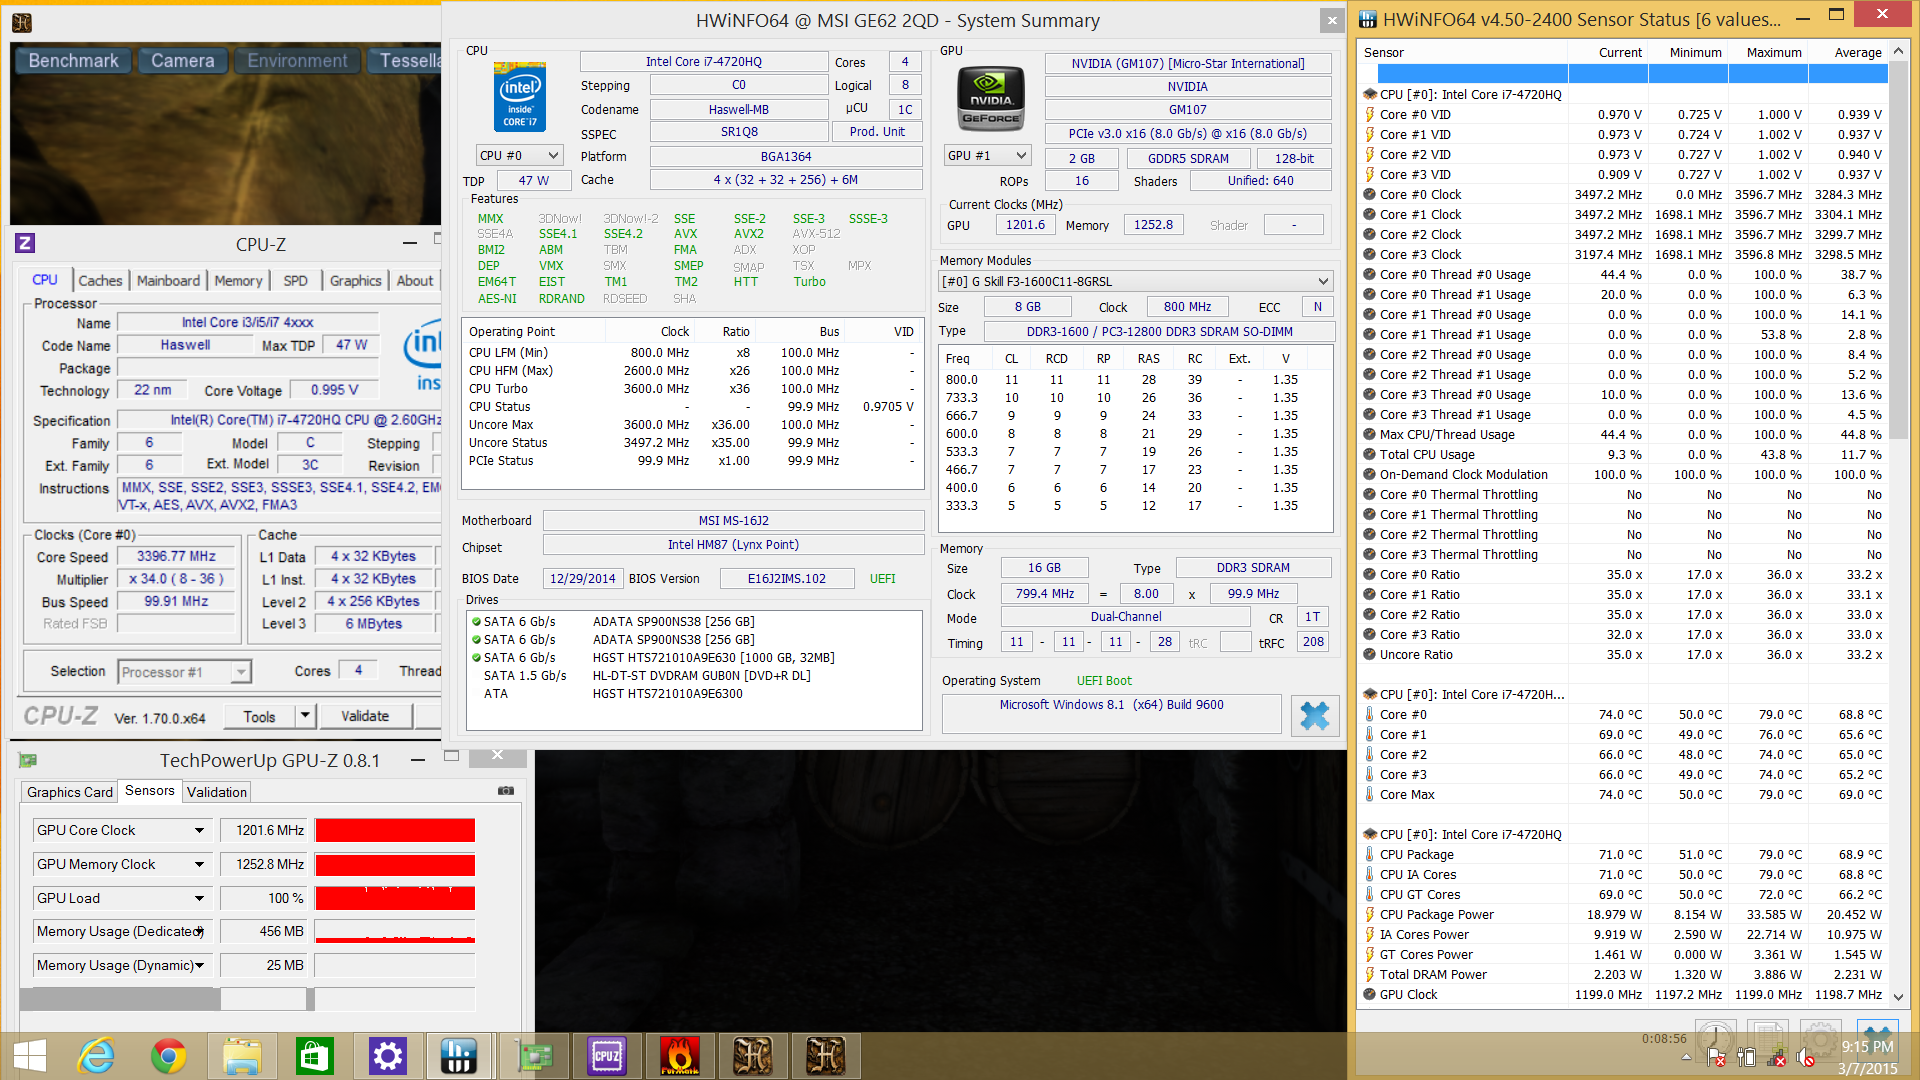
Task: Select the Total DRAM Power sensor row
Action: [x=1624, y=975]
